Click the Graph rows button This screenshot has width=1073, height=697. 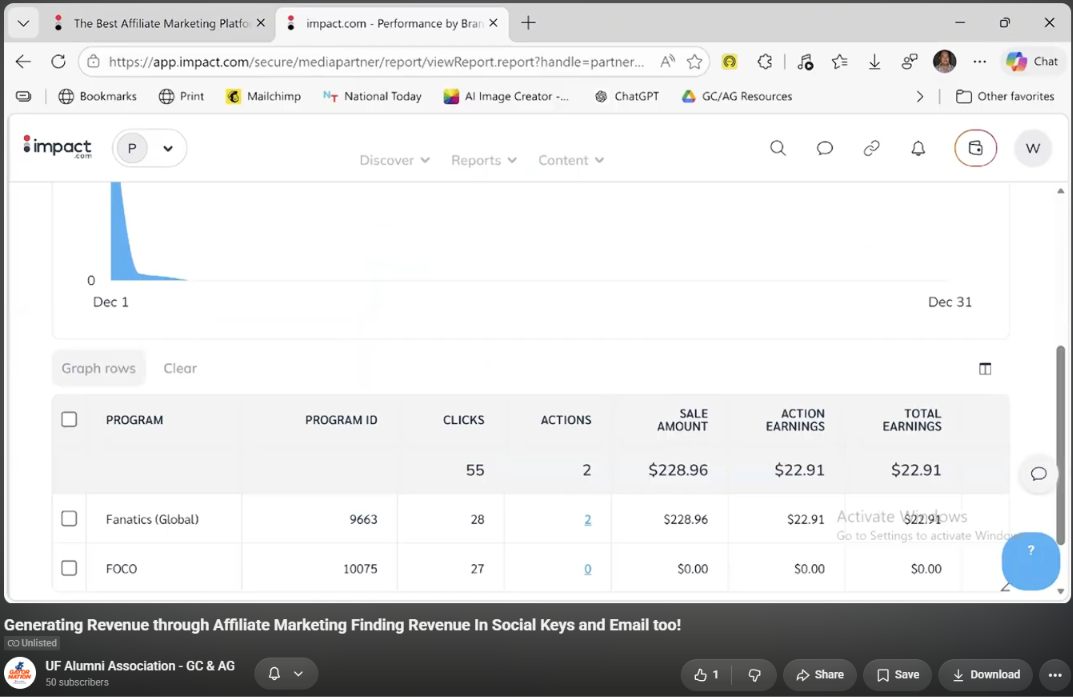click(99, 368)
